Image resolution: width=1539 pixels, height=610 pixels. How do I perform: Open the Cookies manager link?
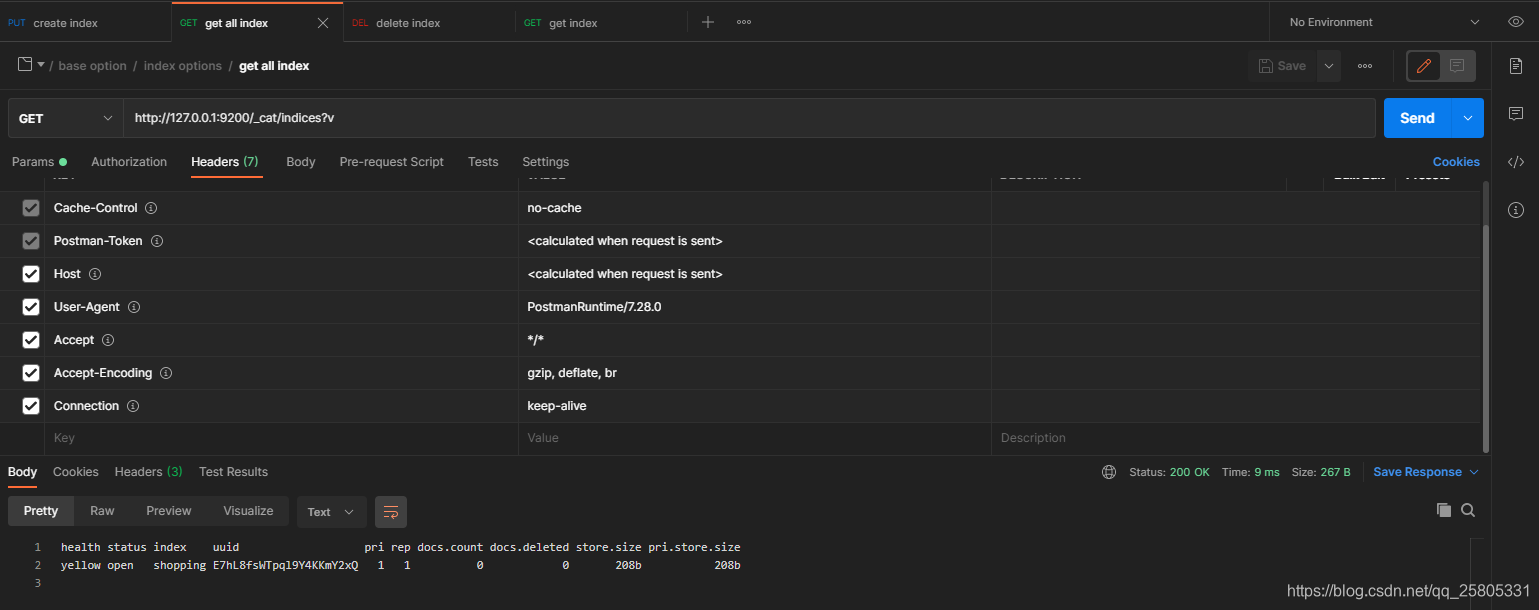point(1456,161)
